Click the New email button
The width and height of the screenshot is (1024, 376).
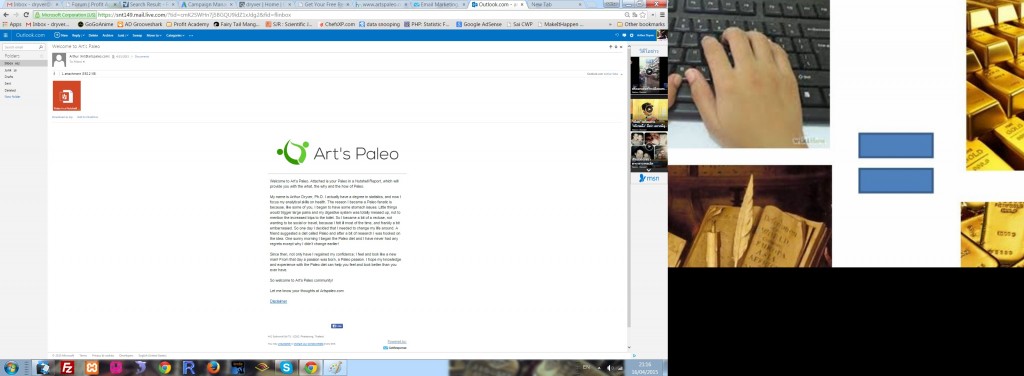coord(62,35)
